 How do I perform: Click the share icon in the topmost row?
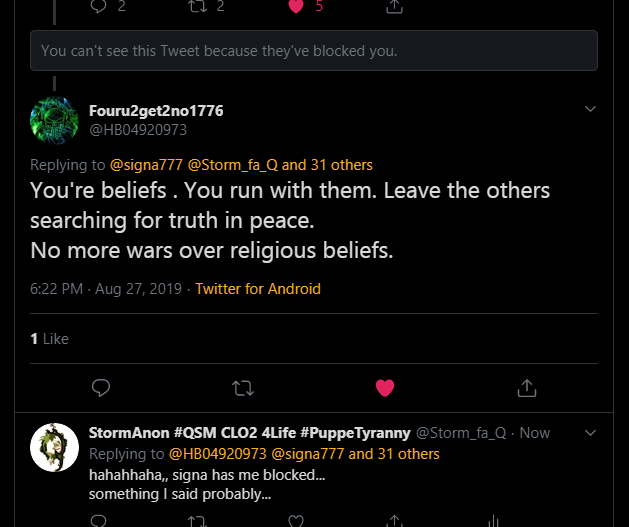394,6
